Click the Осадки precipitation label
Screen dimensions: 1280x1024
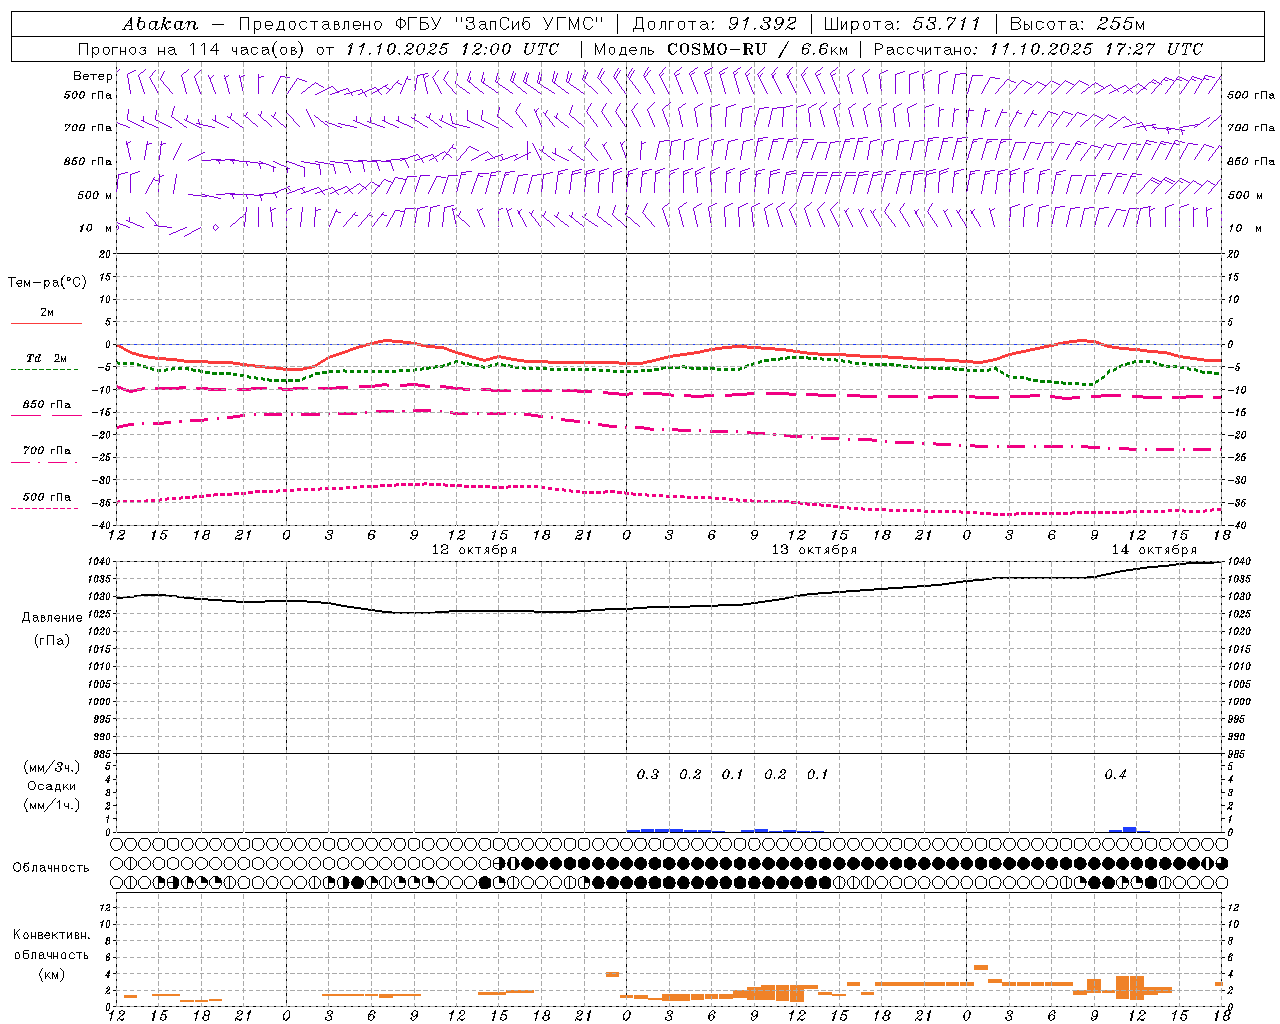pos(52,786)
